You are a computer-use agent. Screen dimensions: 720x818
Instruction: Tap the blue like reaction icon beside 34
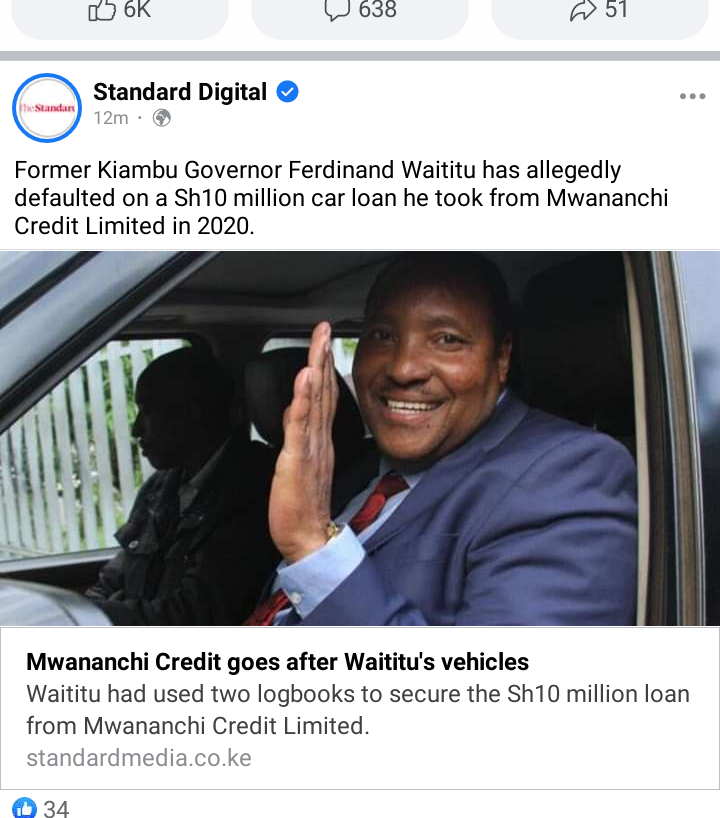pyautogui.click(x=25, y=808)
